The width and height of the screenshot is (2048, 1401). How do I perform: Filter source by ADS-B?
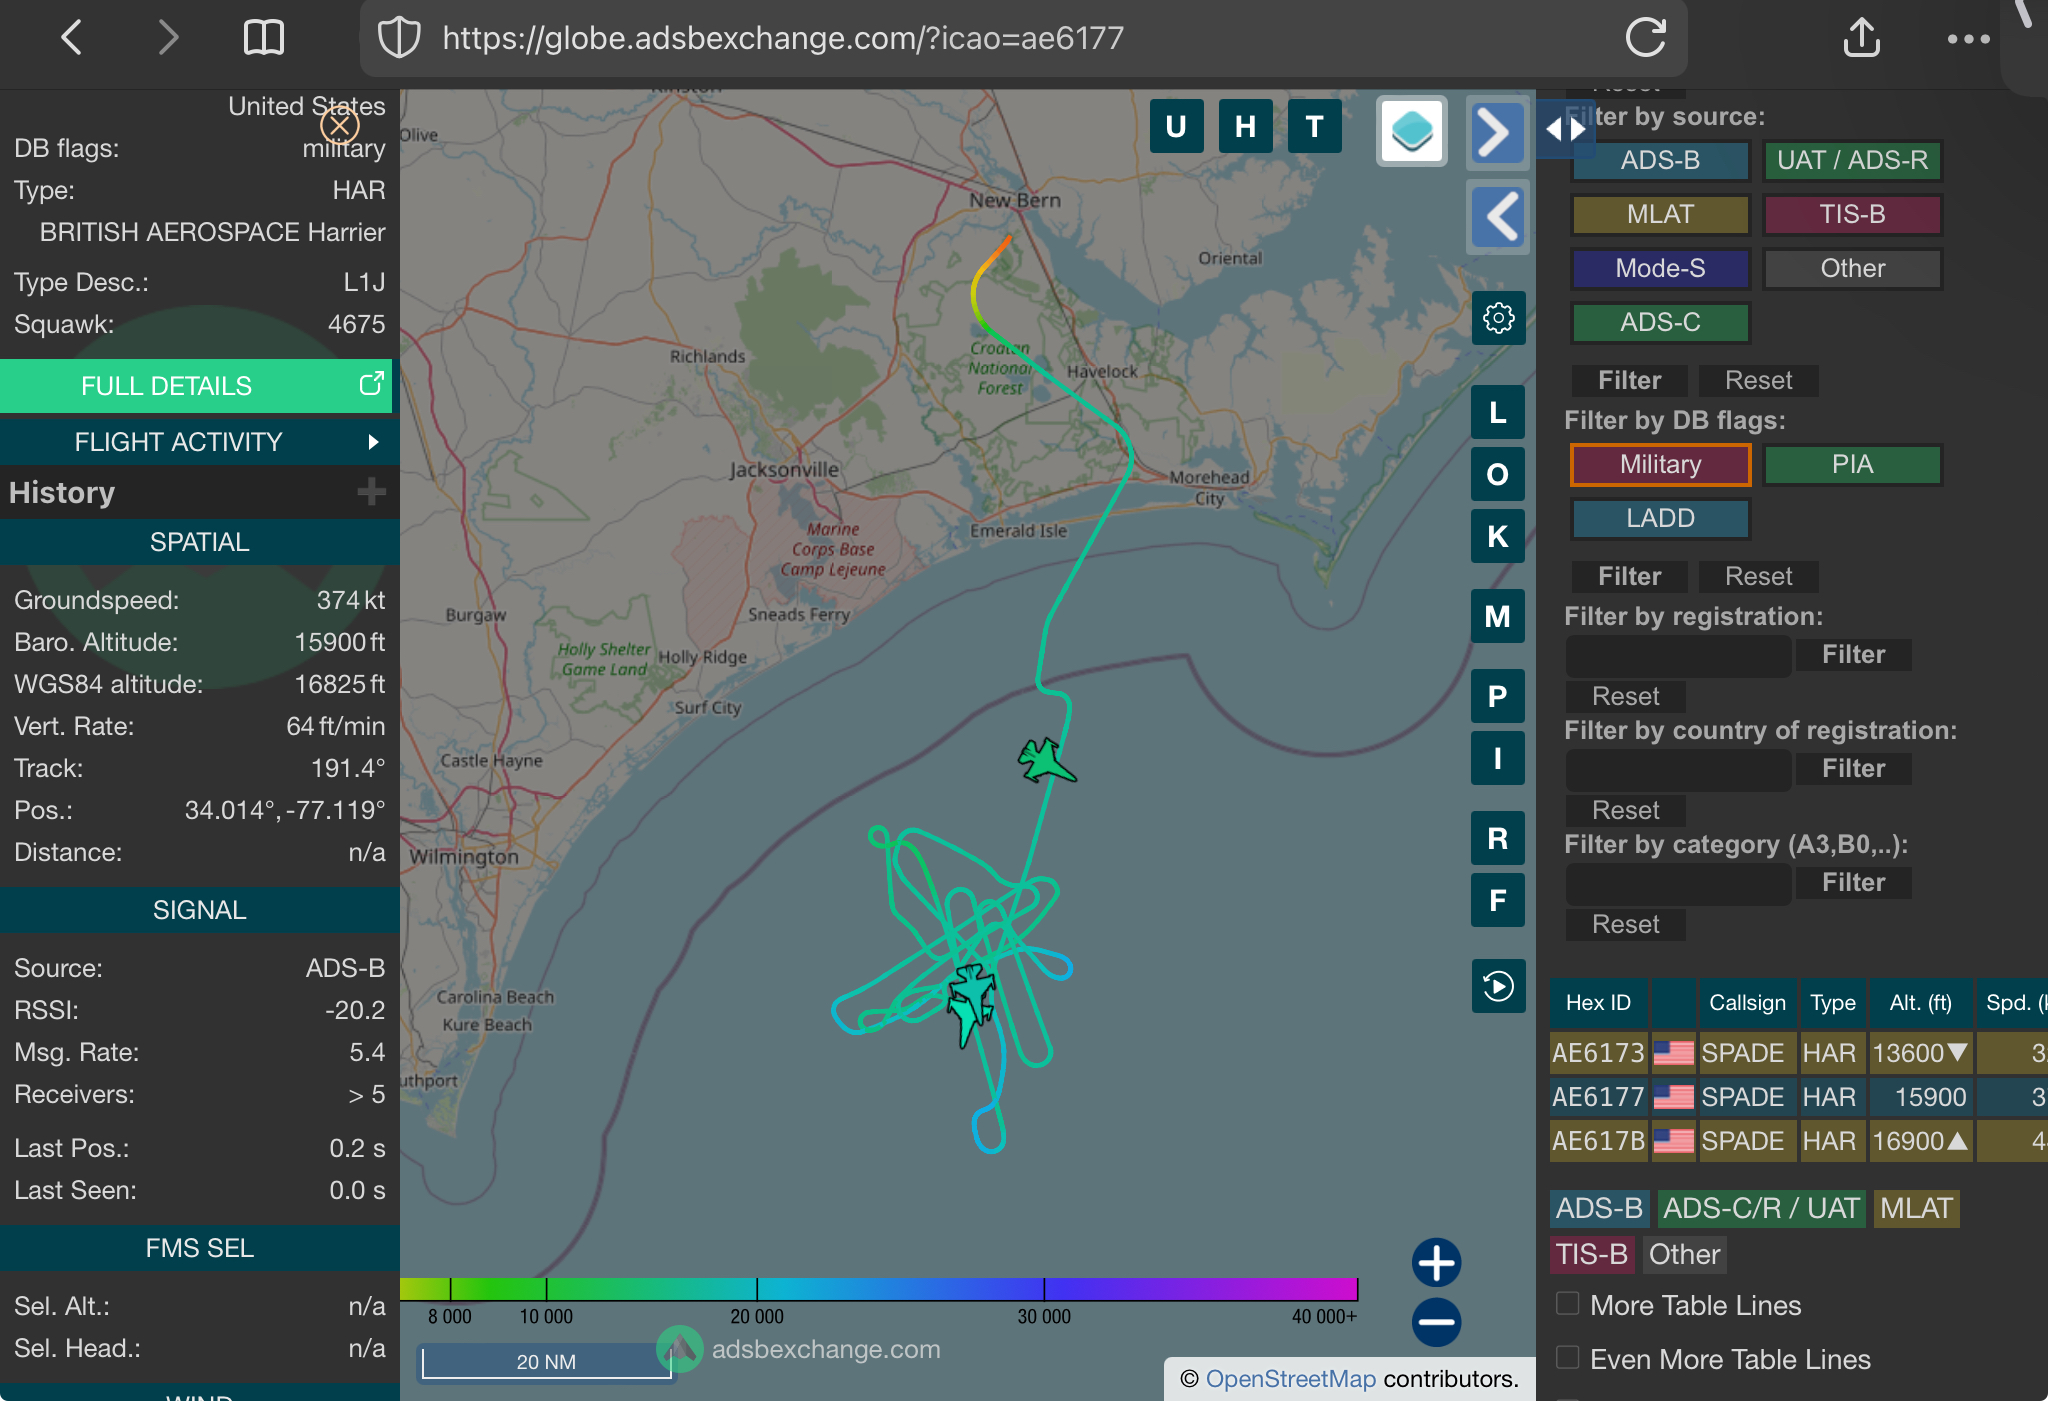point(1660,160)
